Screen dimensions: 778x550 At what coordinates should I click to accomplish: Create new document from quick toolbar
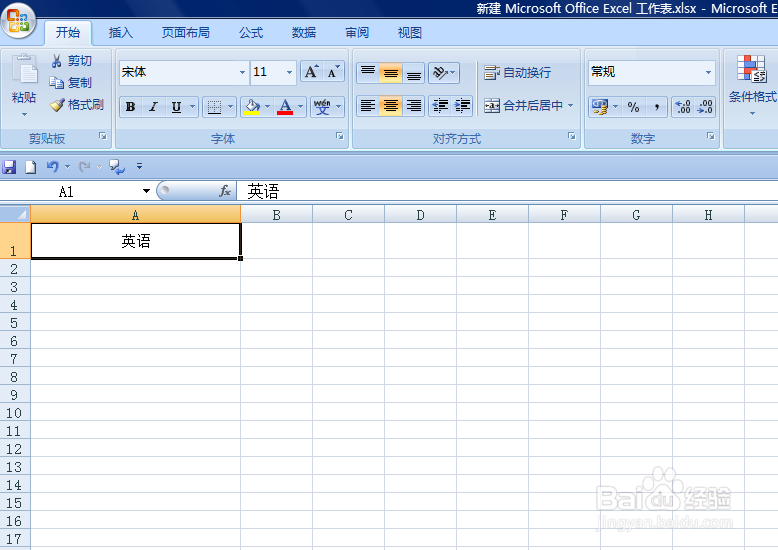pyautogui.click(x=30, y=167)
